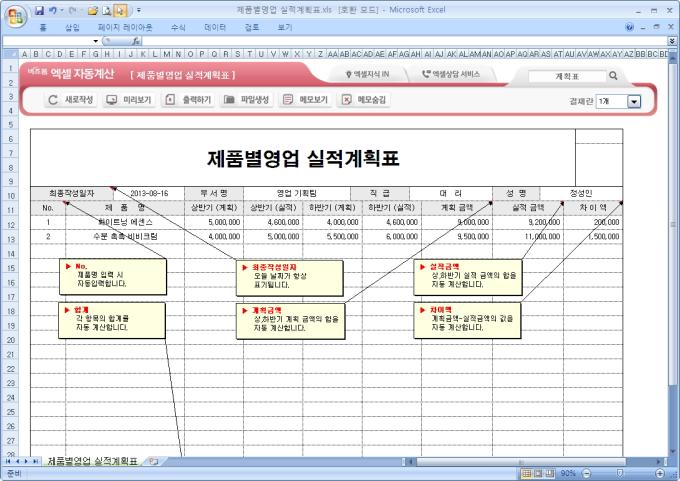Screen dimensions: 680x481
Task: Click into the formula bar
Action: click(x=403, y=41)
